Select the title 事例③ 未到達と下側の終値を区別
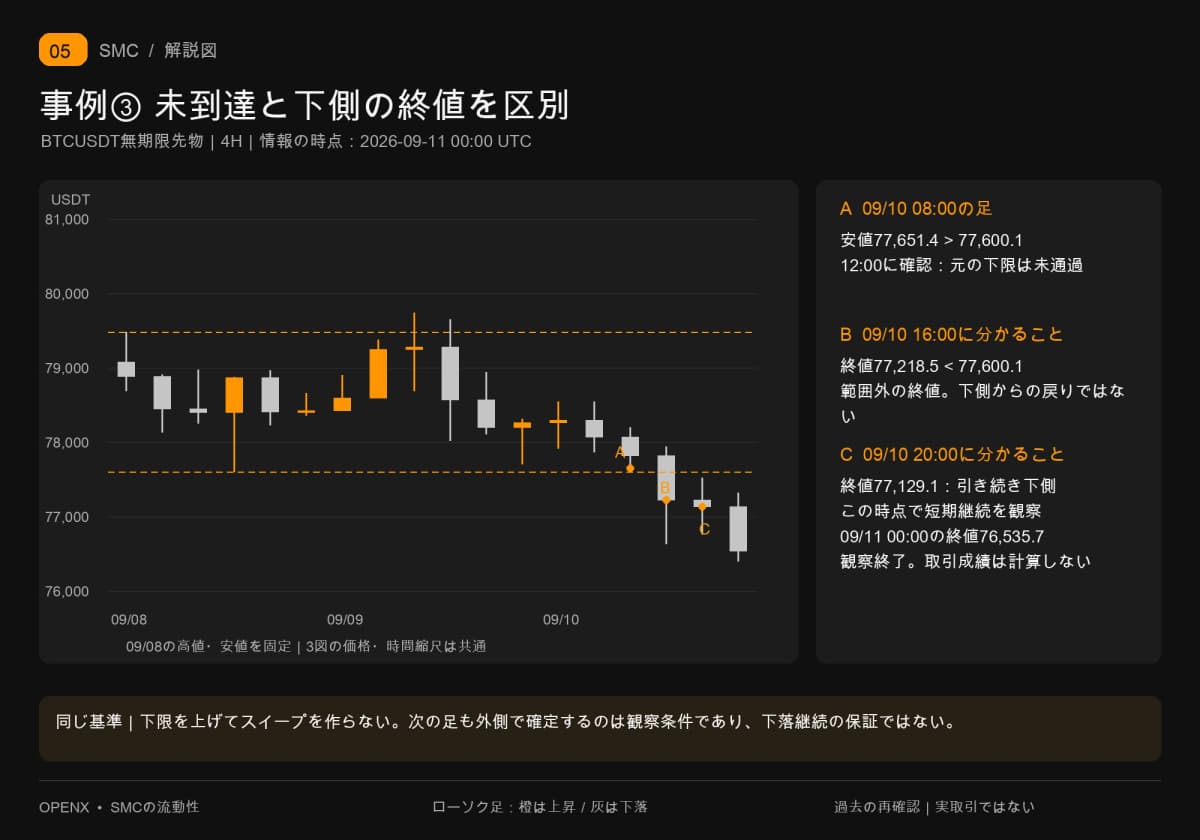This screenshot has width=1200, height=840. (x=304, y=105)
